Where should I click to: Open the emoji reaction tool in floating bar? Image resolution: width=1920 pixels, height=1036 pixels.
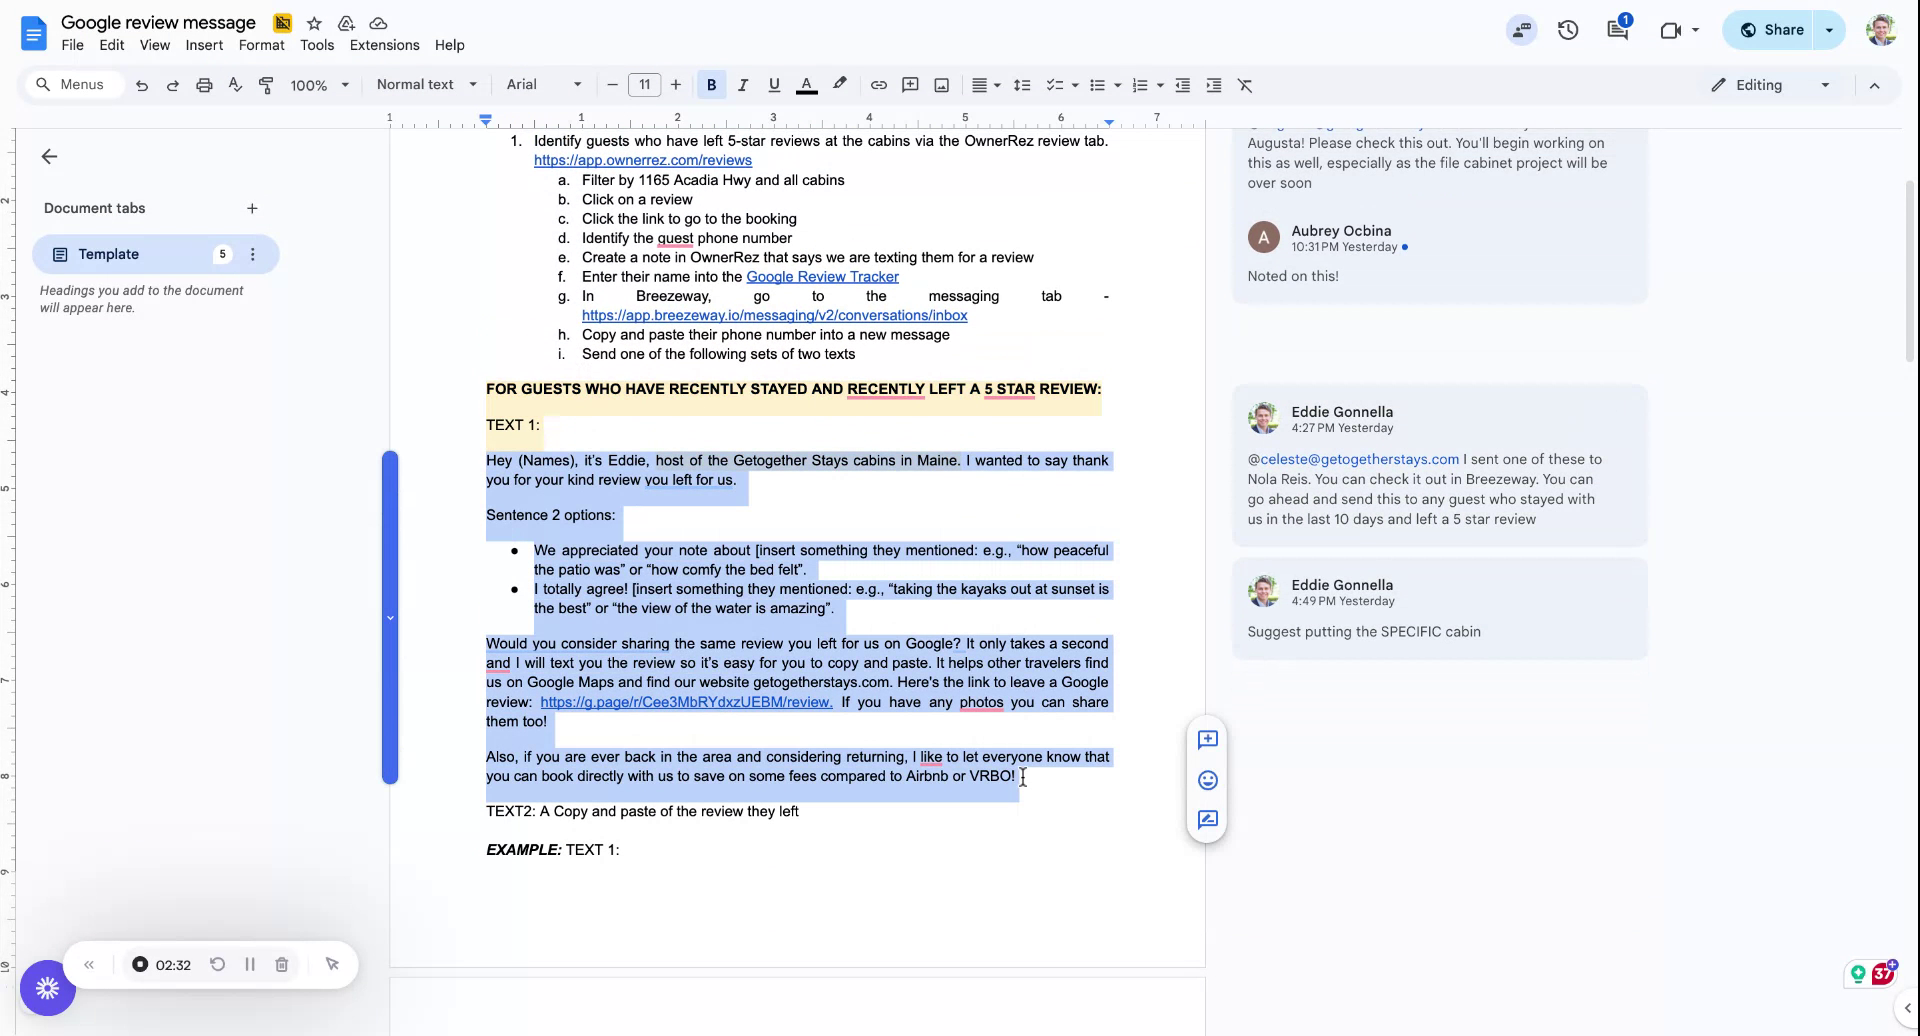click(x=1207, y=780)
